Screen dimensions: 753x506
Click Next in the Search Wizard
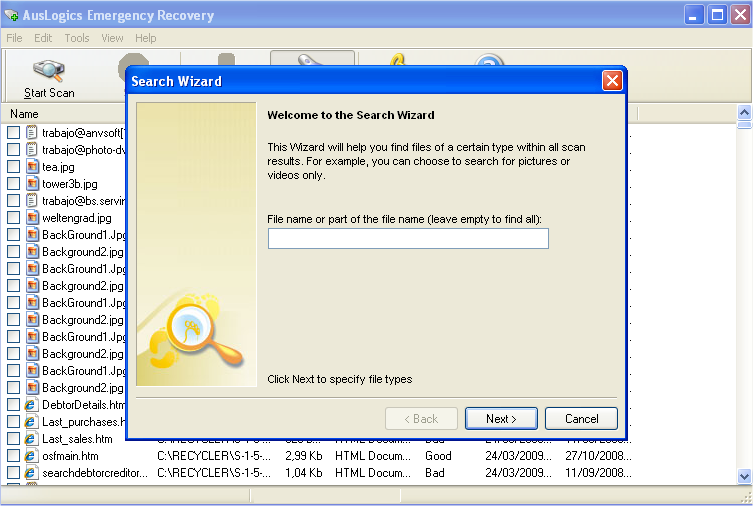click(501, 419)
